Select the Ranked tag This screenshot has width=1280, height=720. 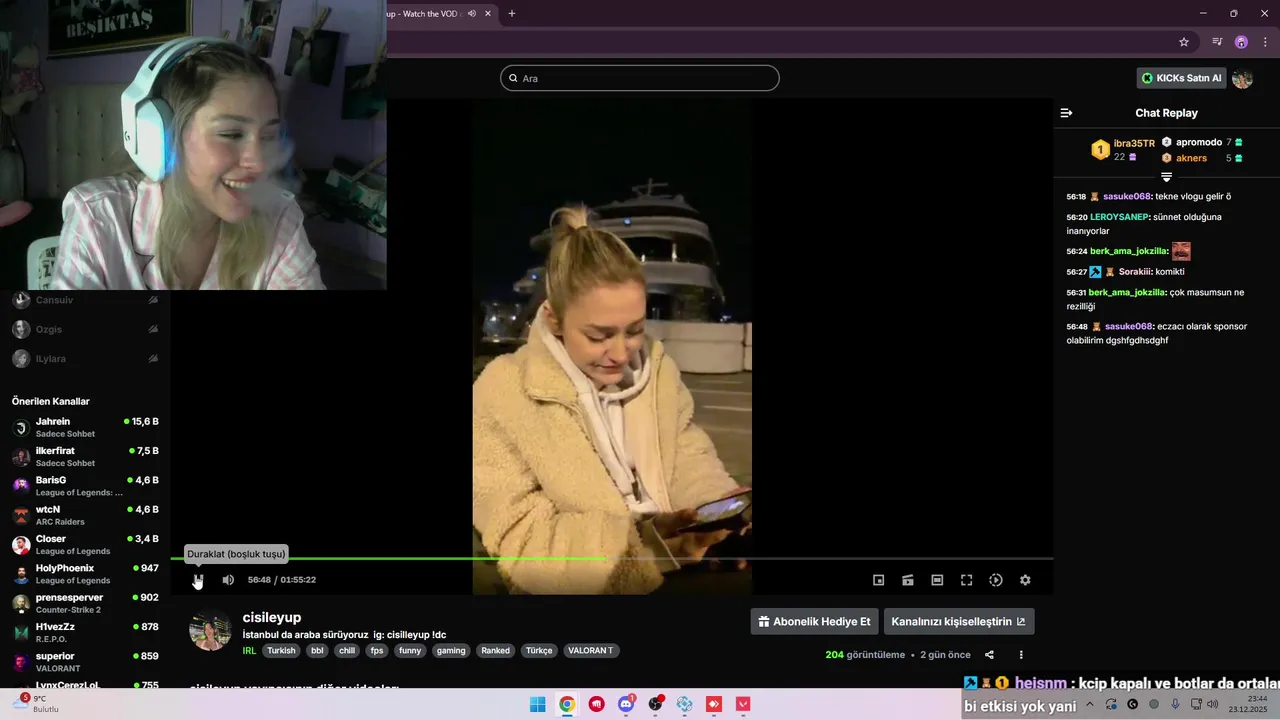click(x=496, y=650)
